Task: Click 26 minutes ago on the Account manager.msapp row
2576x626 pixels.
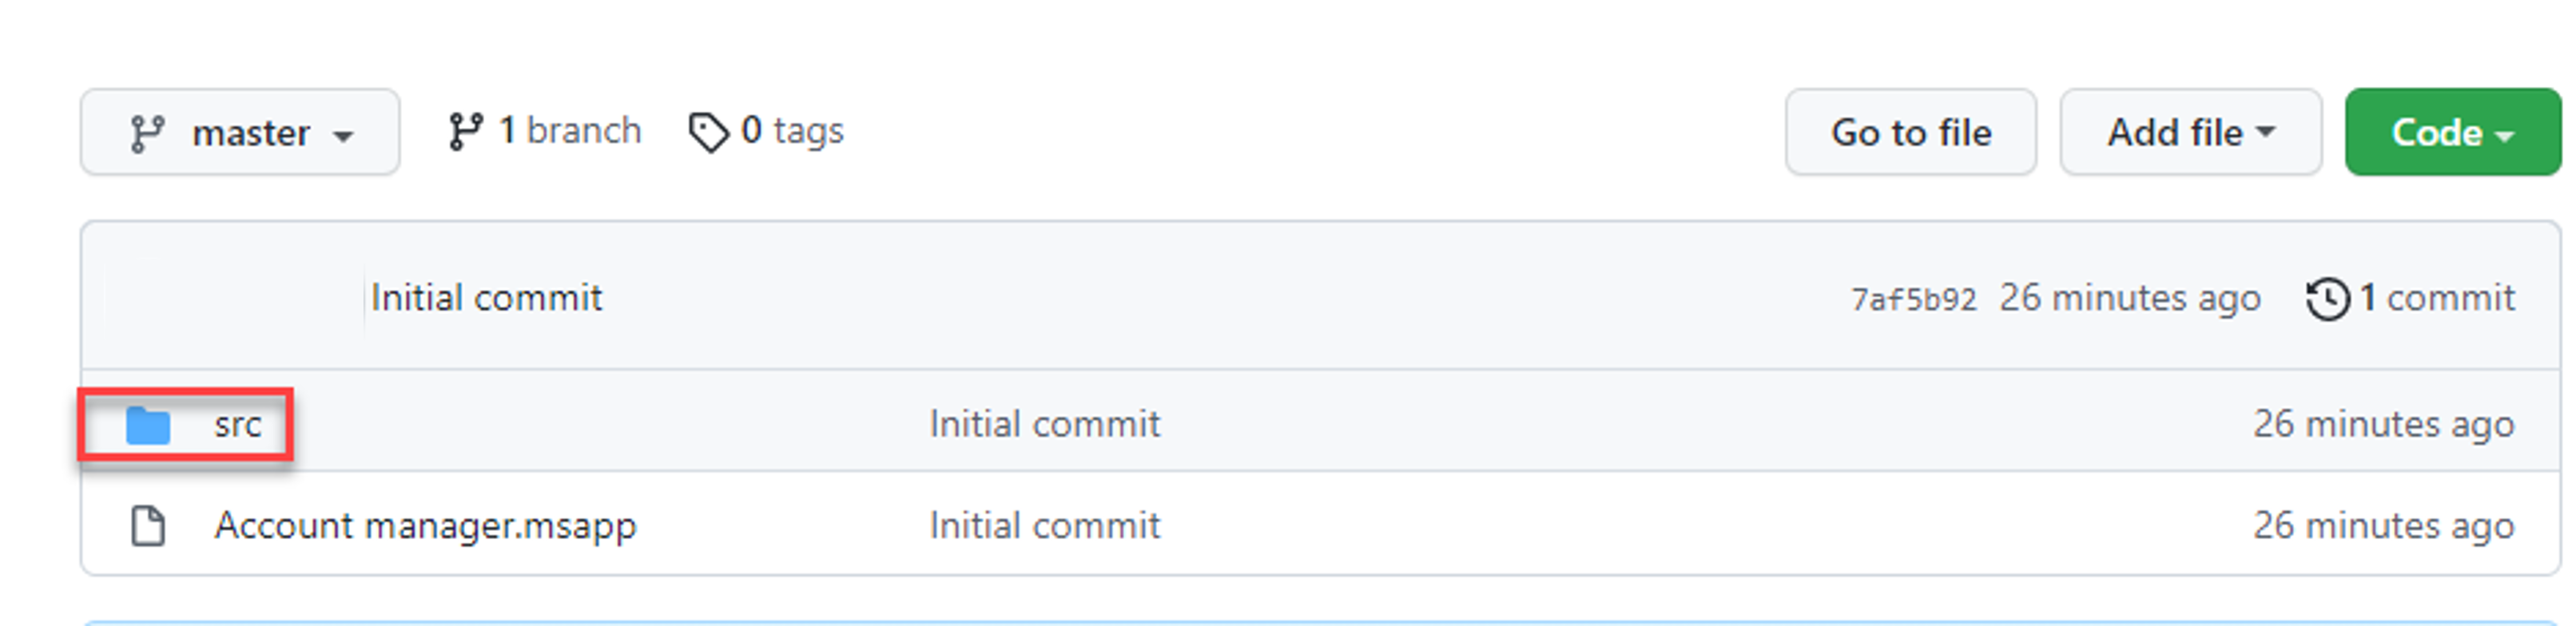Action: point(2386,525)
